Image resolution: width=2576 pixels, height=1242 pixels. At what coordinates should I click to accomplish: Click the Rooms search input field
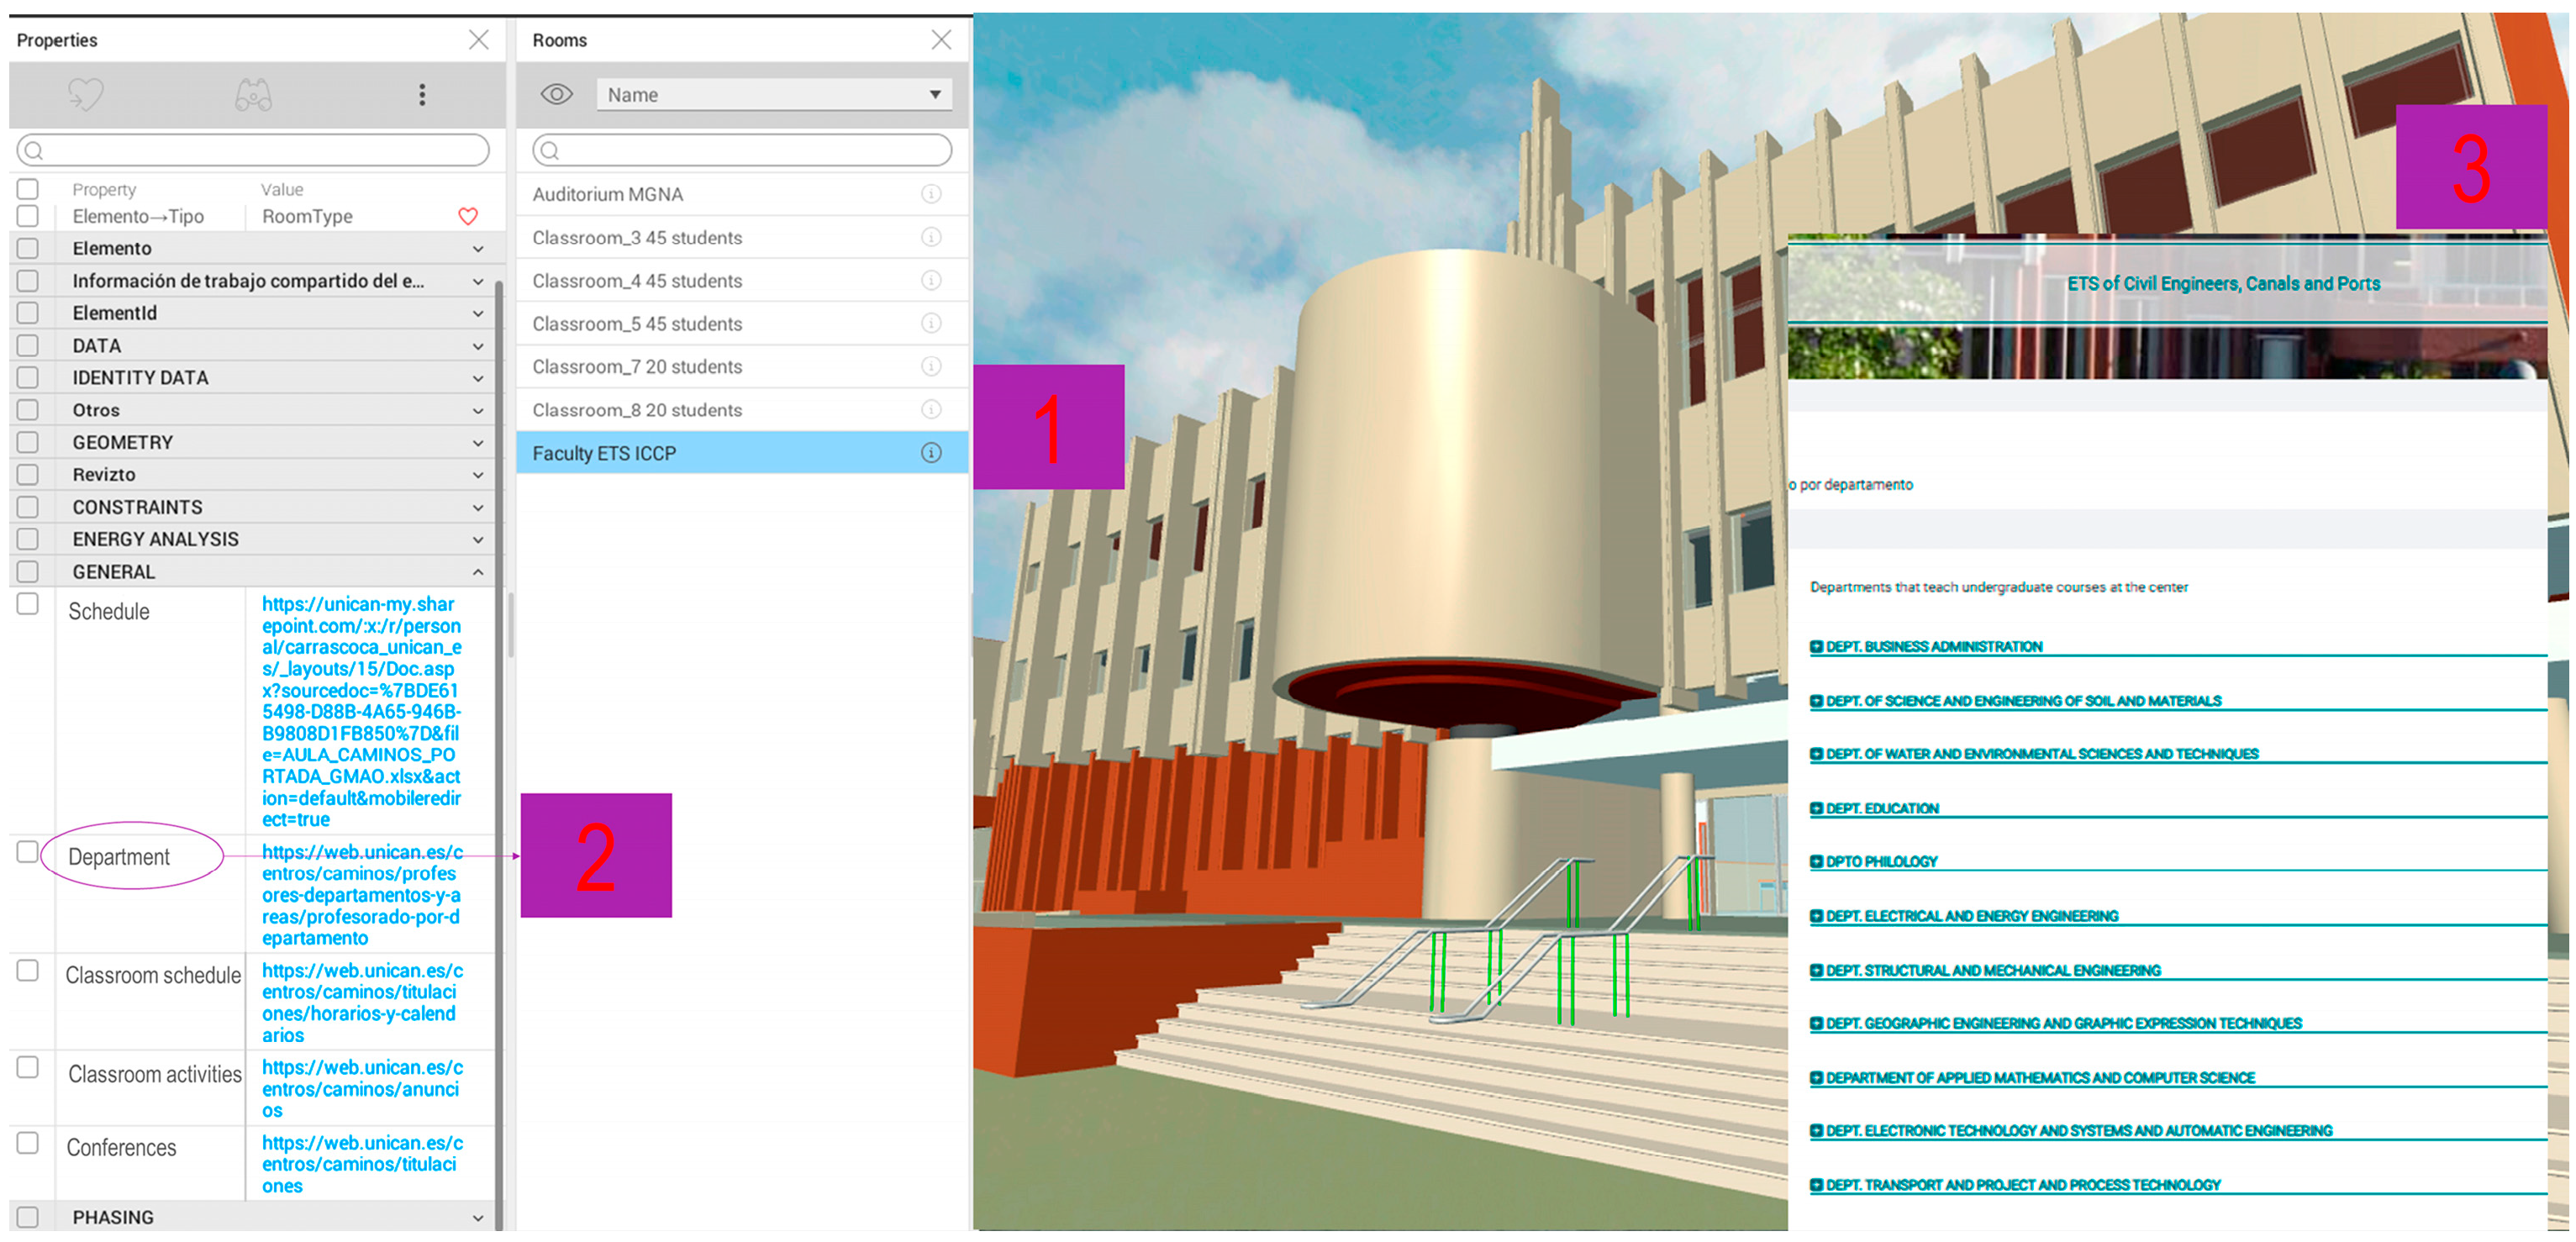pos(743,151)
